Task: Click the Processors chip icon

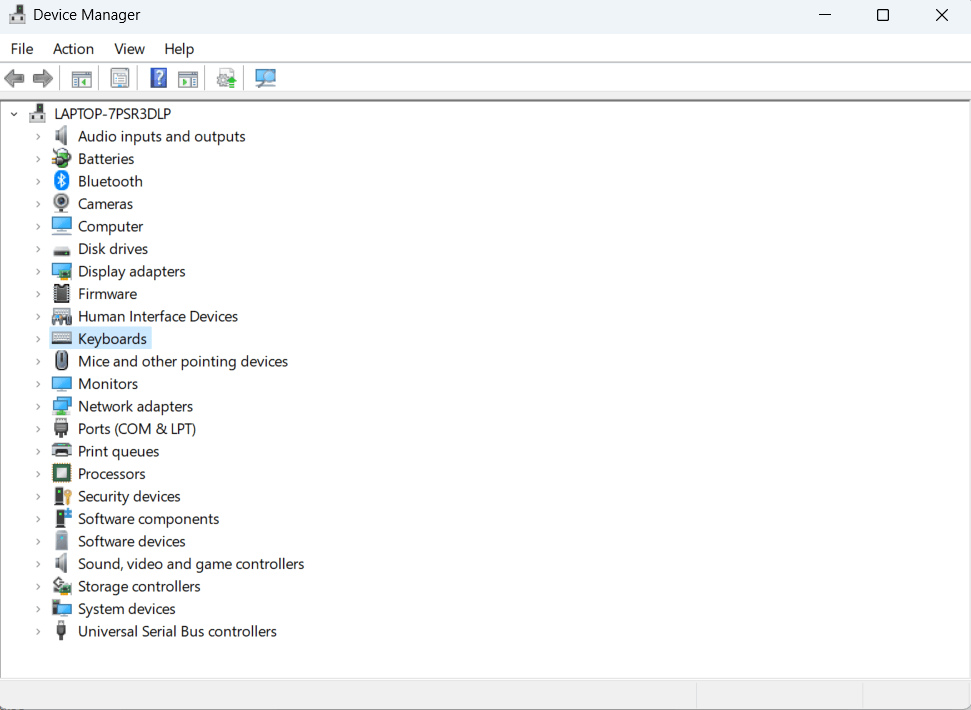Action: coord(61,474)
